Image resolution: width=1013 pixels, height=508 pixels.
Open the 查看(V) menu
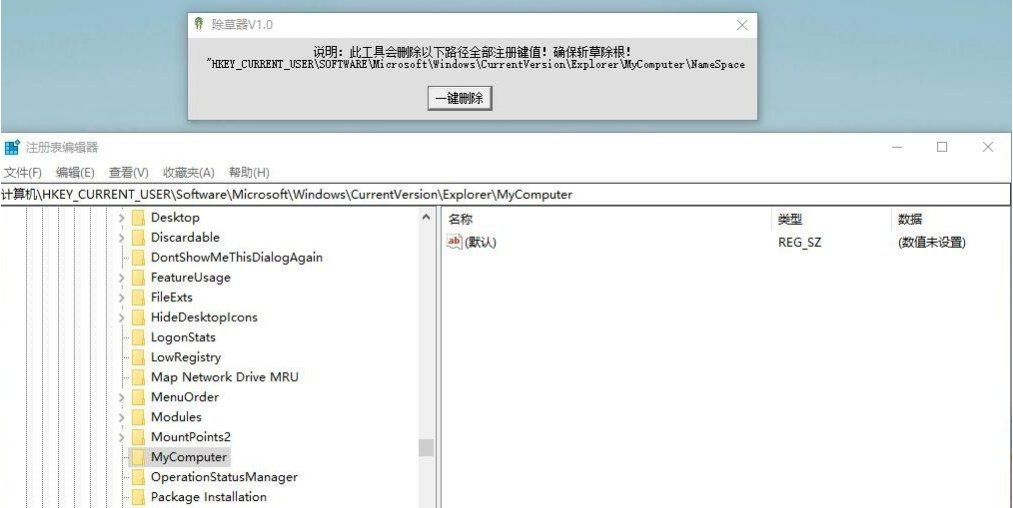129,173
